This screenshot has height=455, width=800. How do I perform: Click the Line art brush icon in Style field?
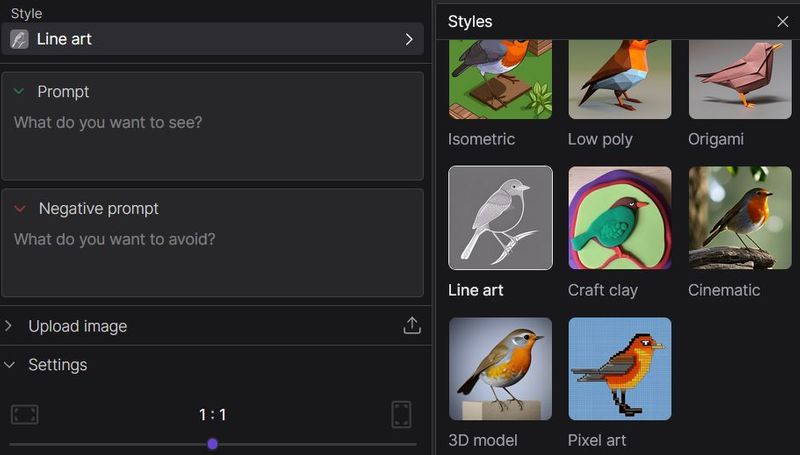19,39
